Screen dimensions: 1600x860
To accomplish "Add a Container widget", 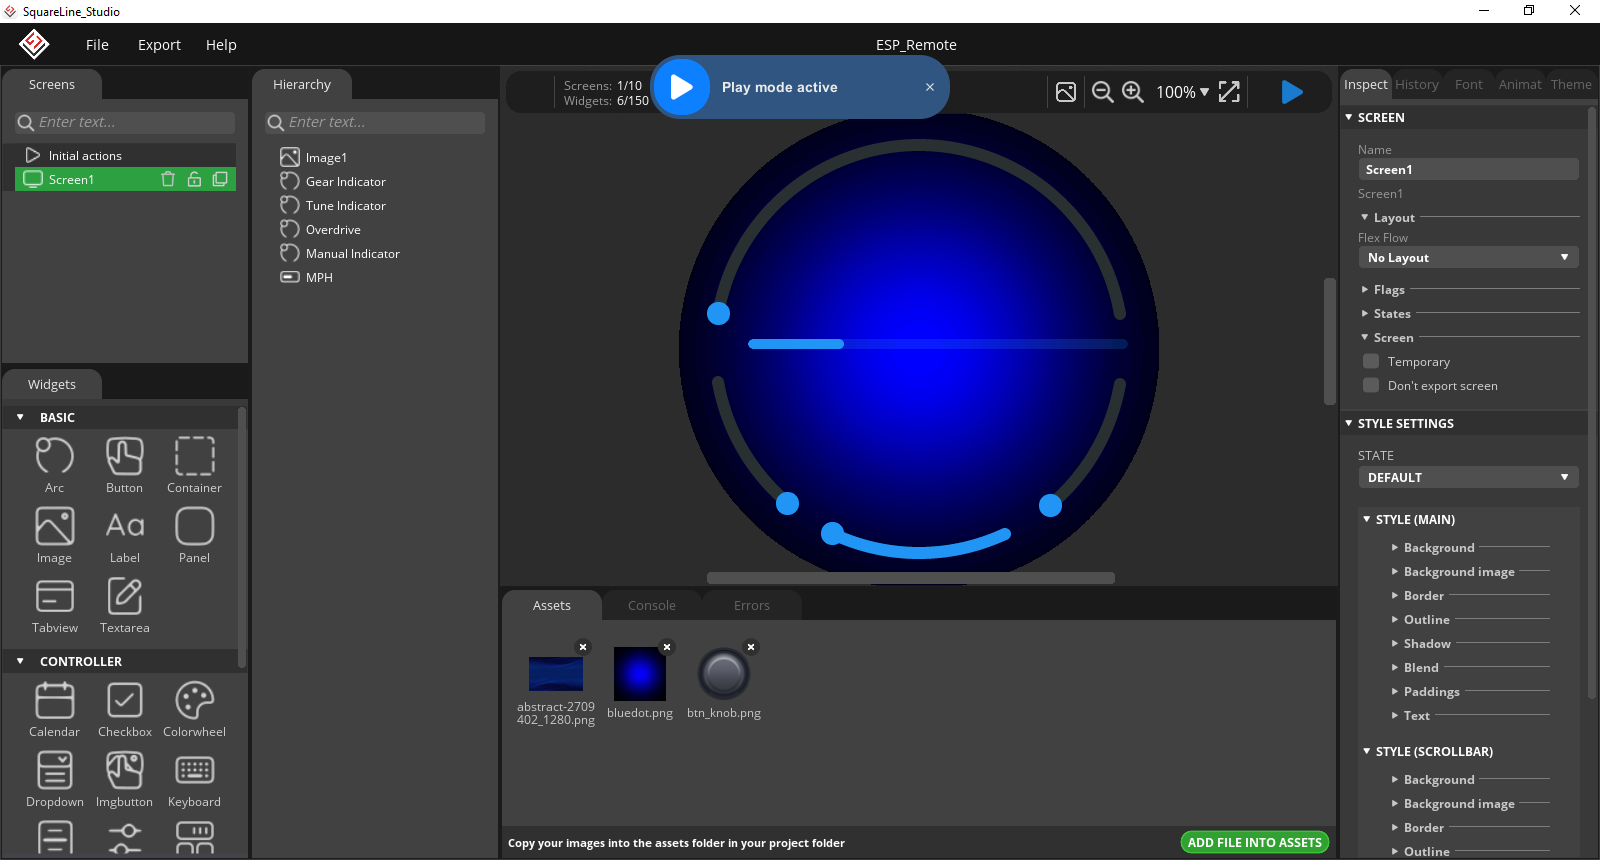I will (x=195, y=464).
